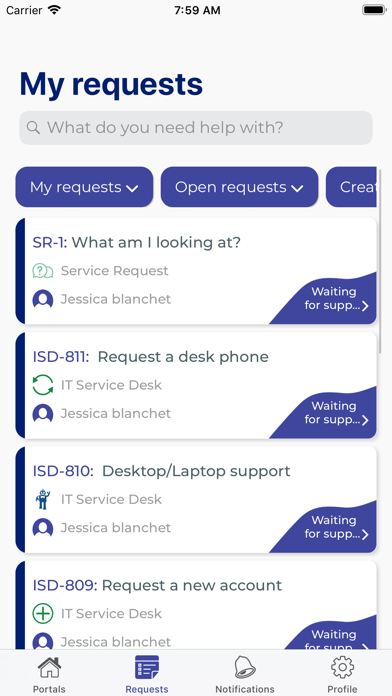Image resolution: width=392 pixels, height=696 pixels.
Task: Click the user avatar icon on the SR-1 card
Action: pyautogui.click(x=43, y=299)
